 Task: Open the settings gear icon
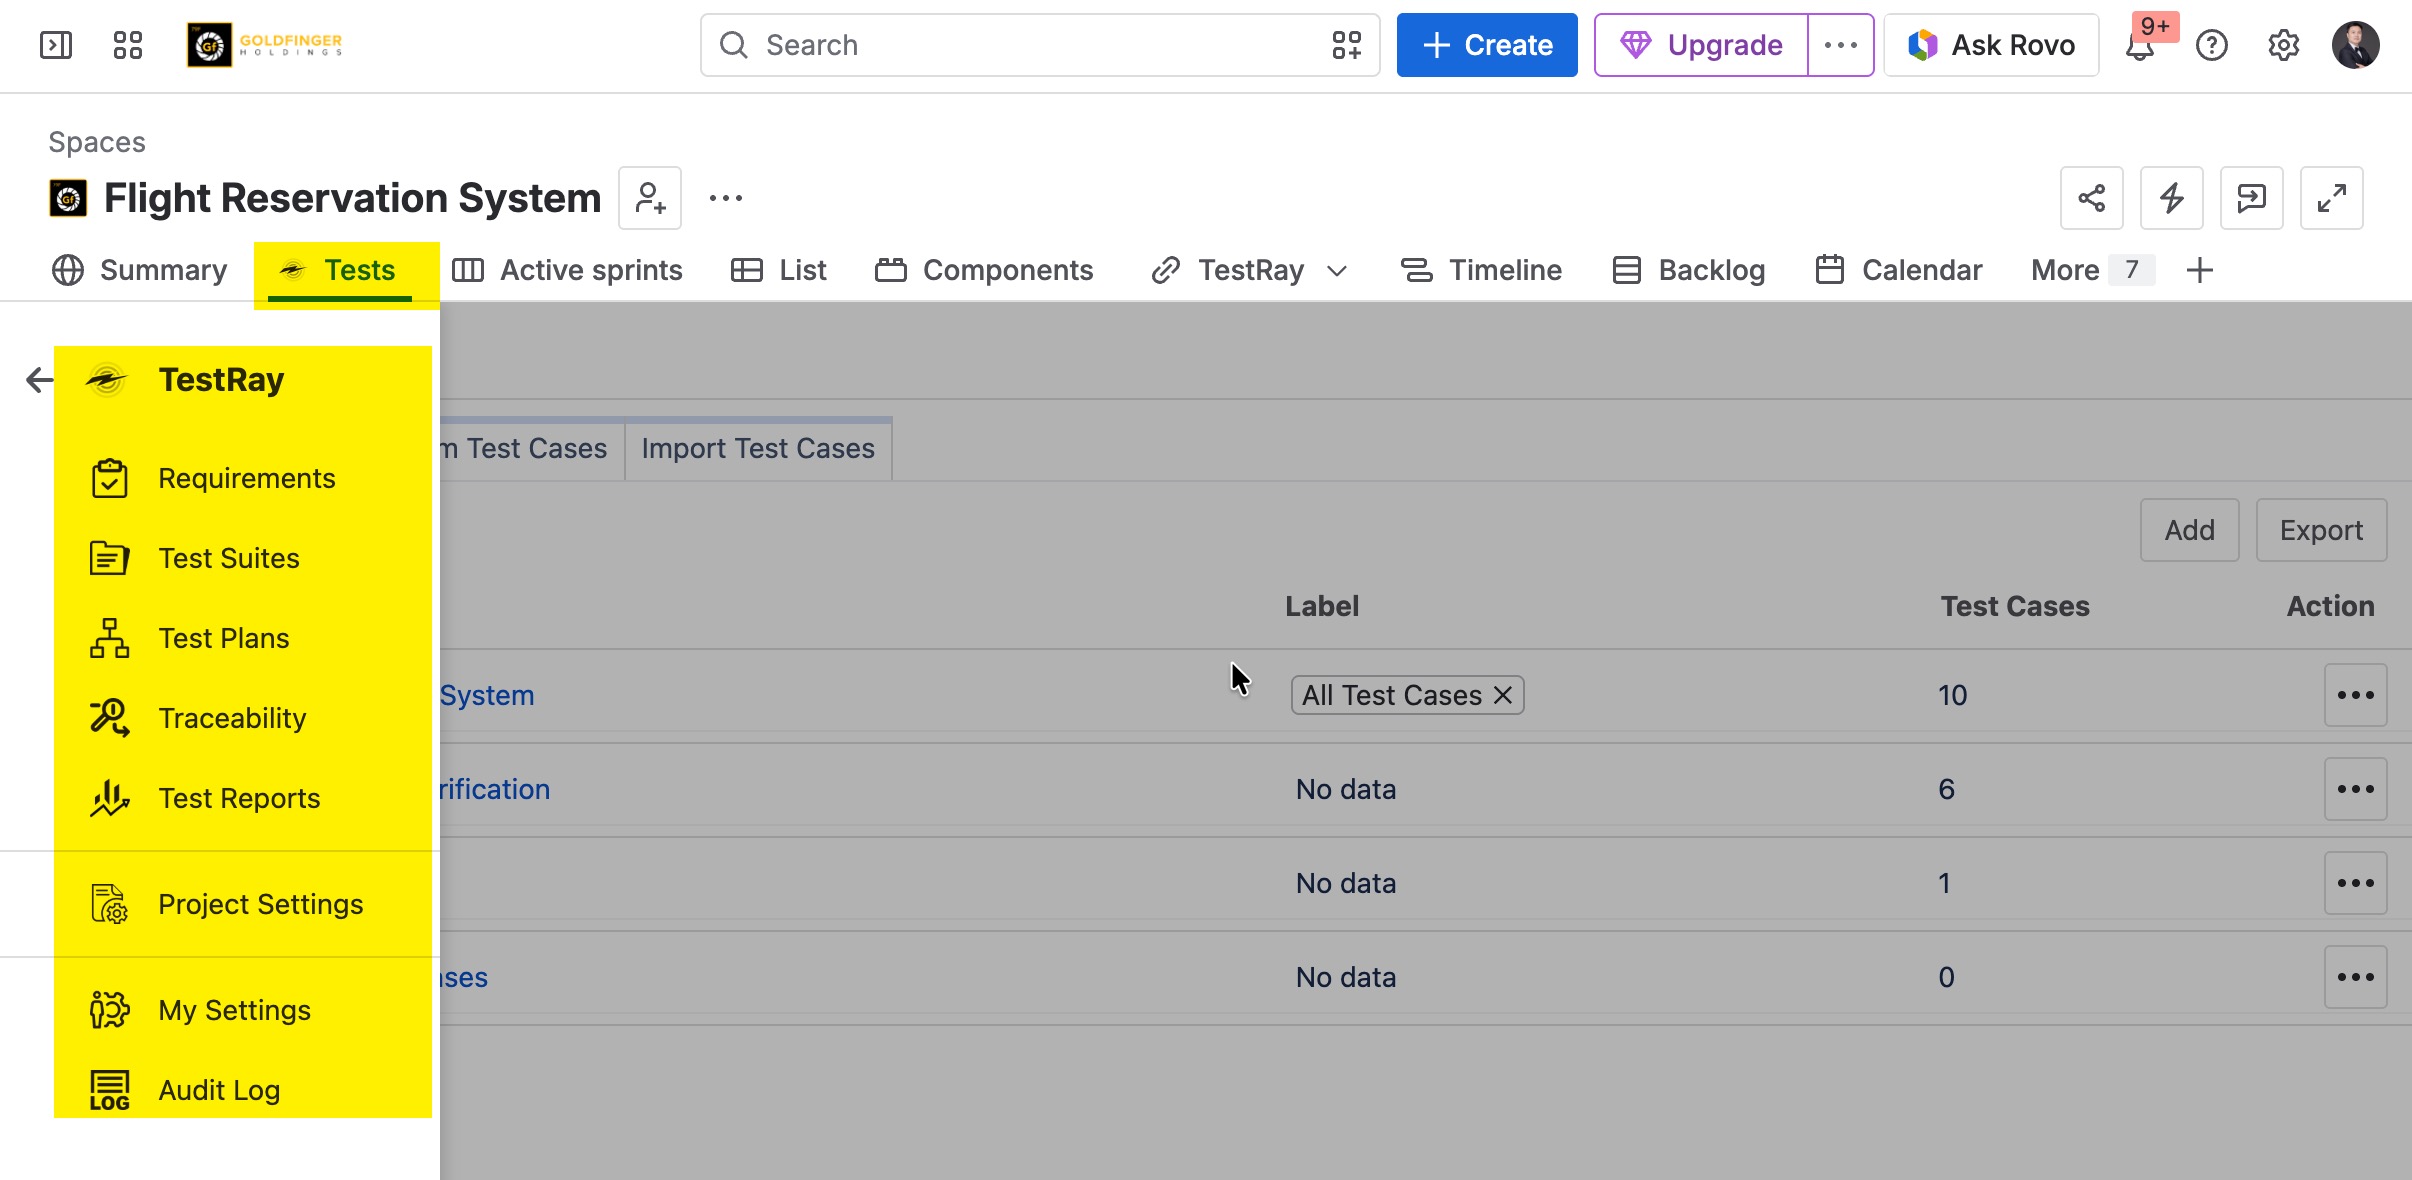[2284, 45]
